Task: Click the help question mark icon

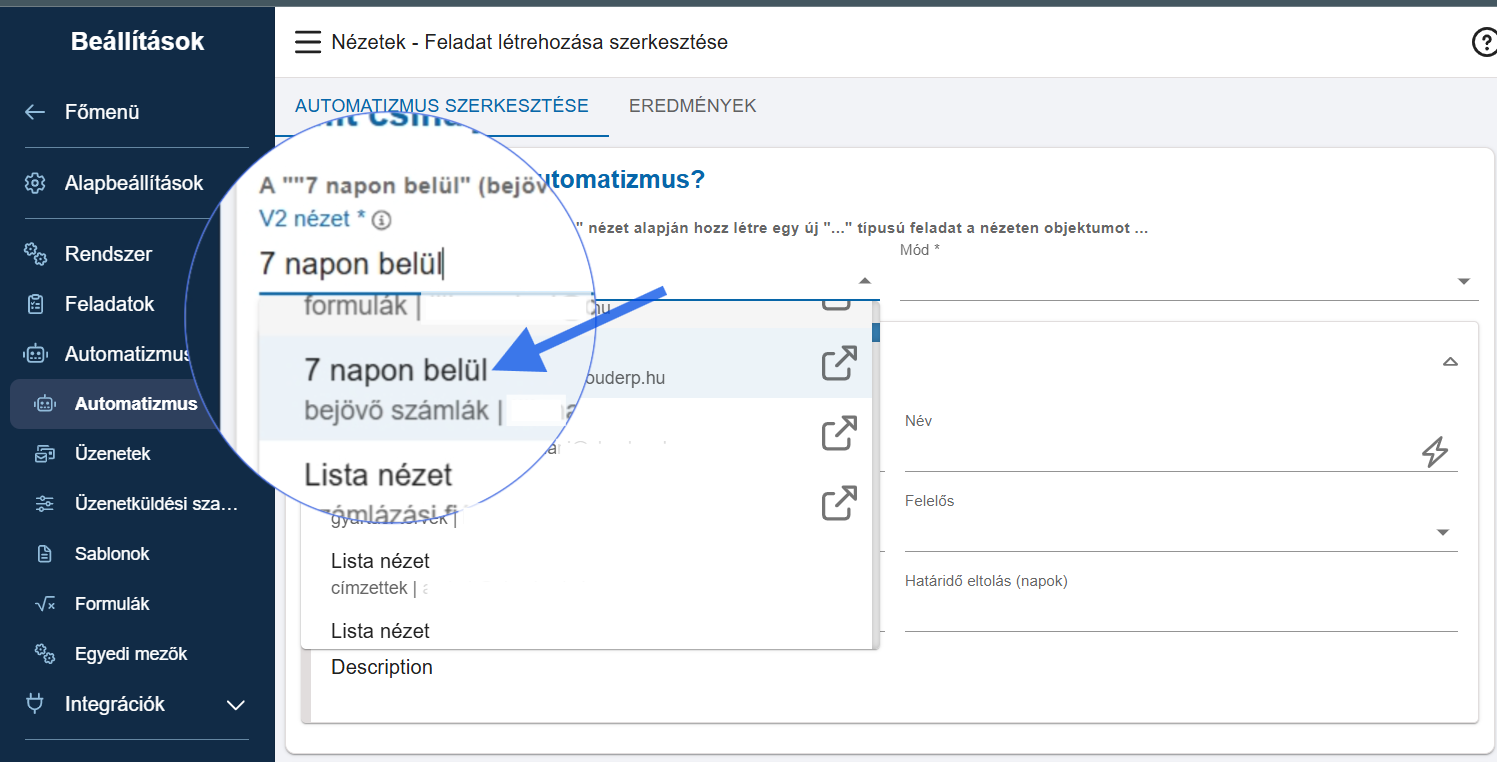Action: (x=1484, y=42)
